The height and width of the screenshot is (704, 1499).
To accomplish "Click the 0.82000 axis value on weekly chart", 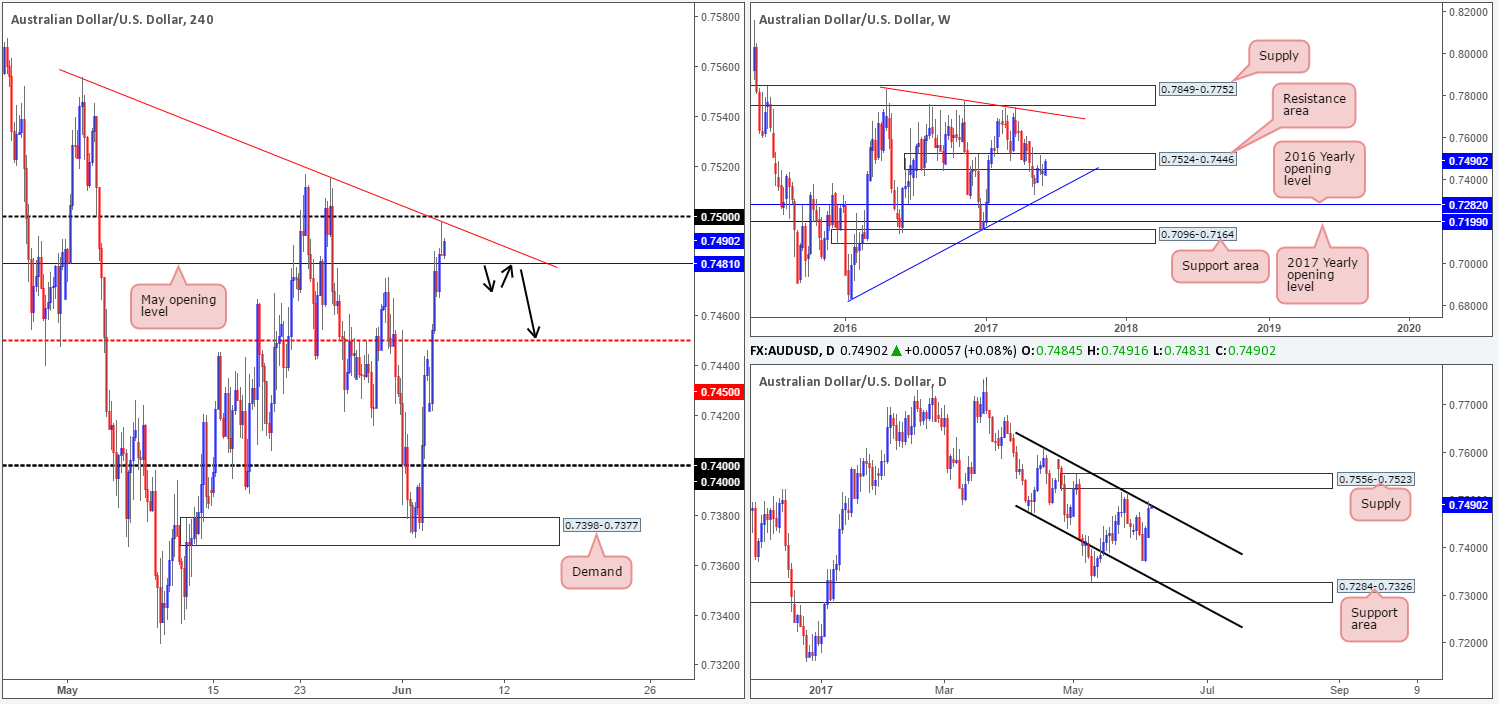I will (1470, 12).
